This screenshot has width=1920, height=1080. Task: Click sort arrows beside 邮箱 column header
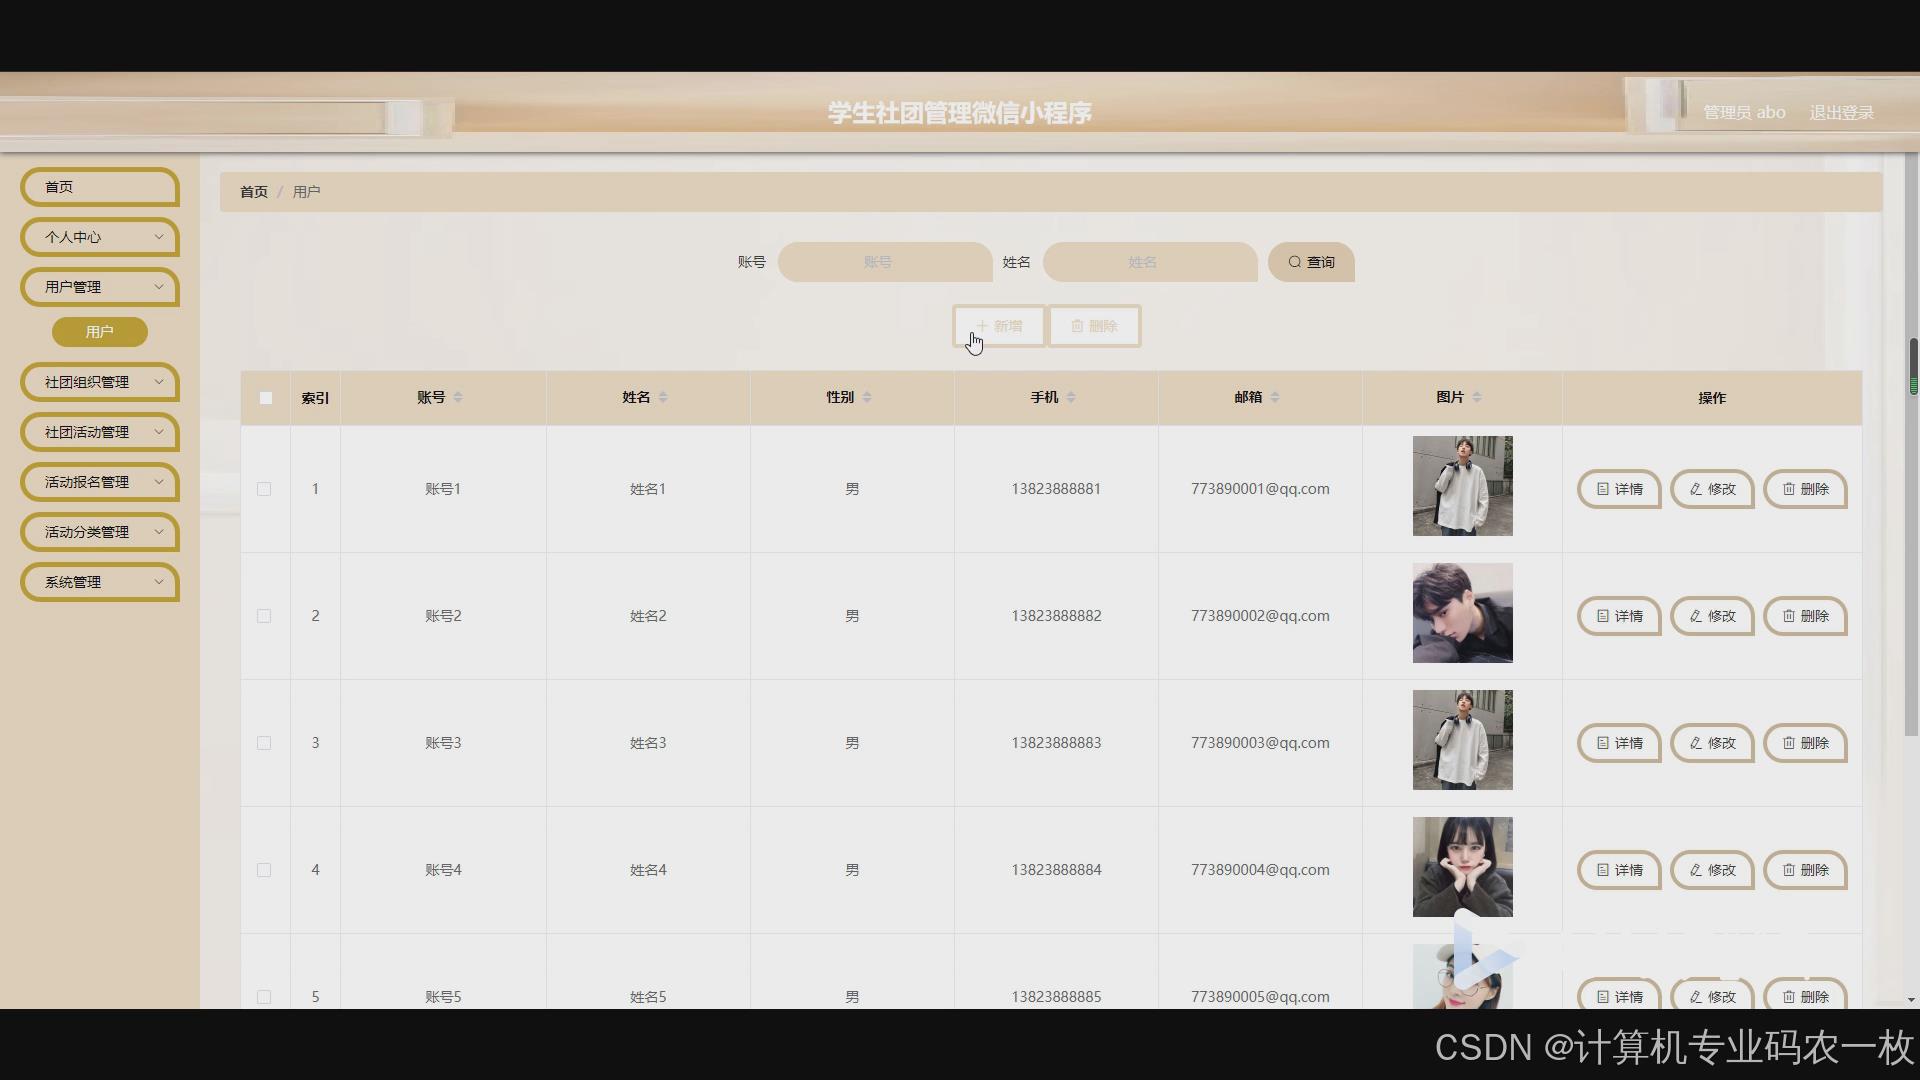[1275, 397]
